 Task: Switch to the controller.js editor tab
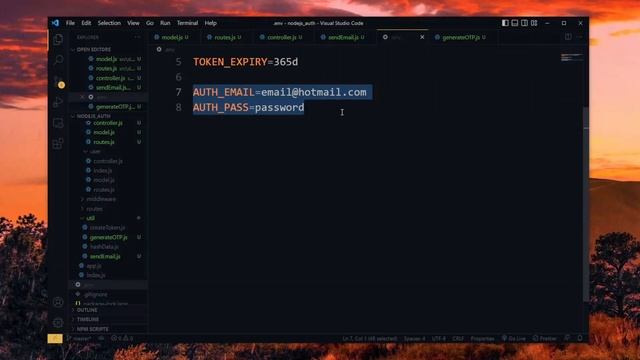tap(284, 37)
